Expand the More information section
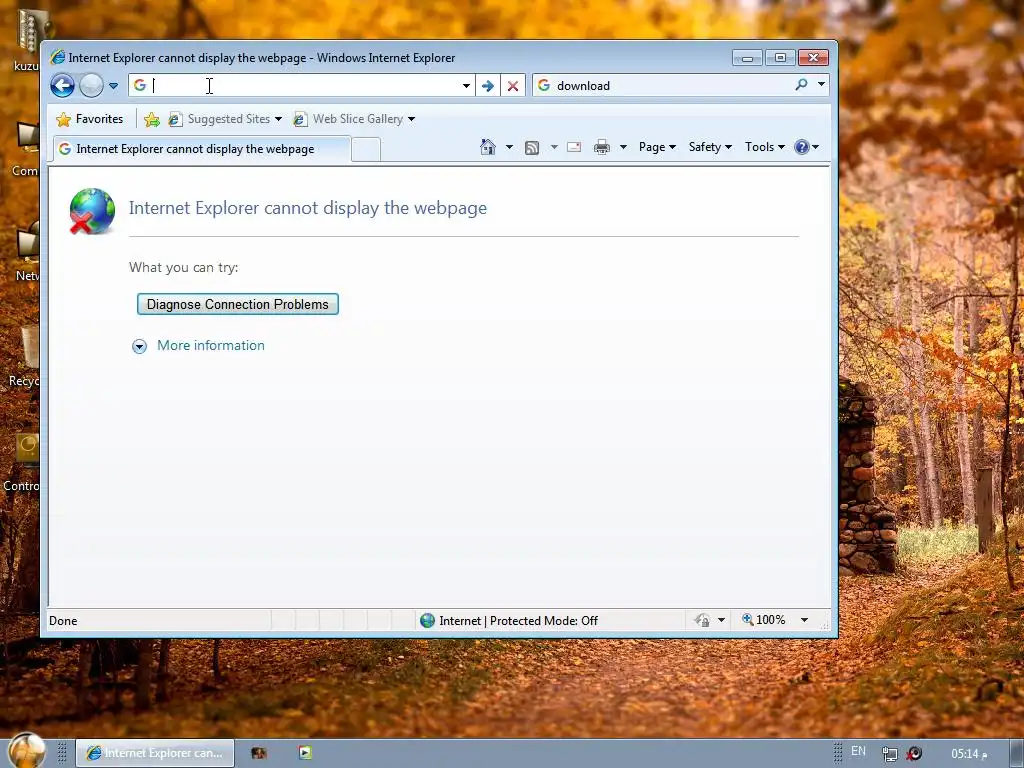The image size is (1024, 768). coord(139,346)
